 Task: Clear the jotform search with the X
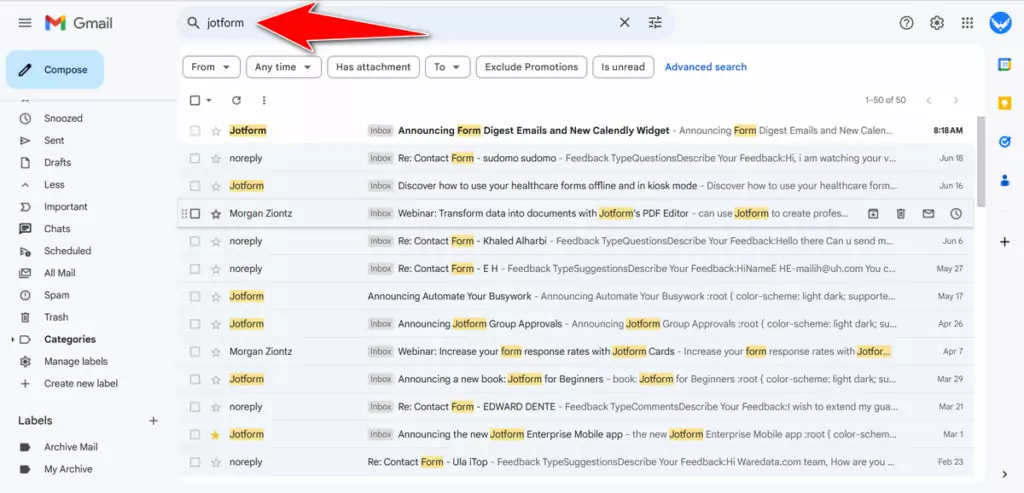point(624,23)
